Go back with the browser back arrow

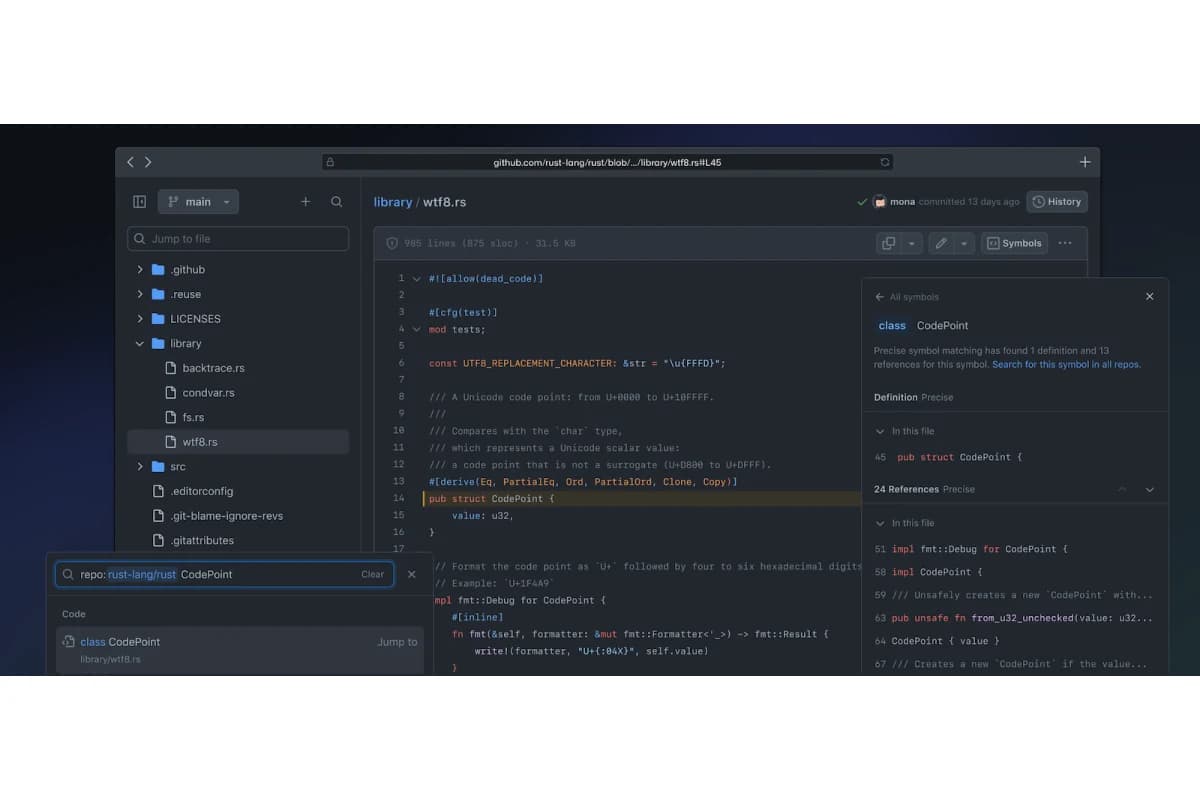[130, 162]
